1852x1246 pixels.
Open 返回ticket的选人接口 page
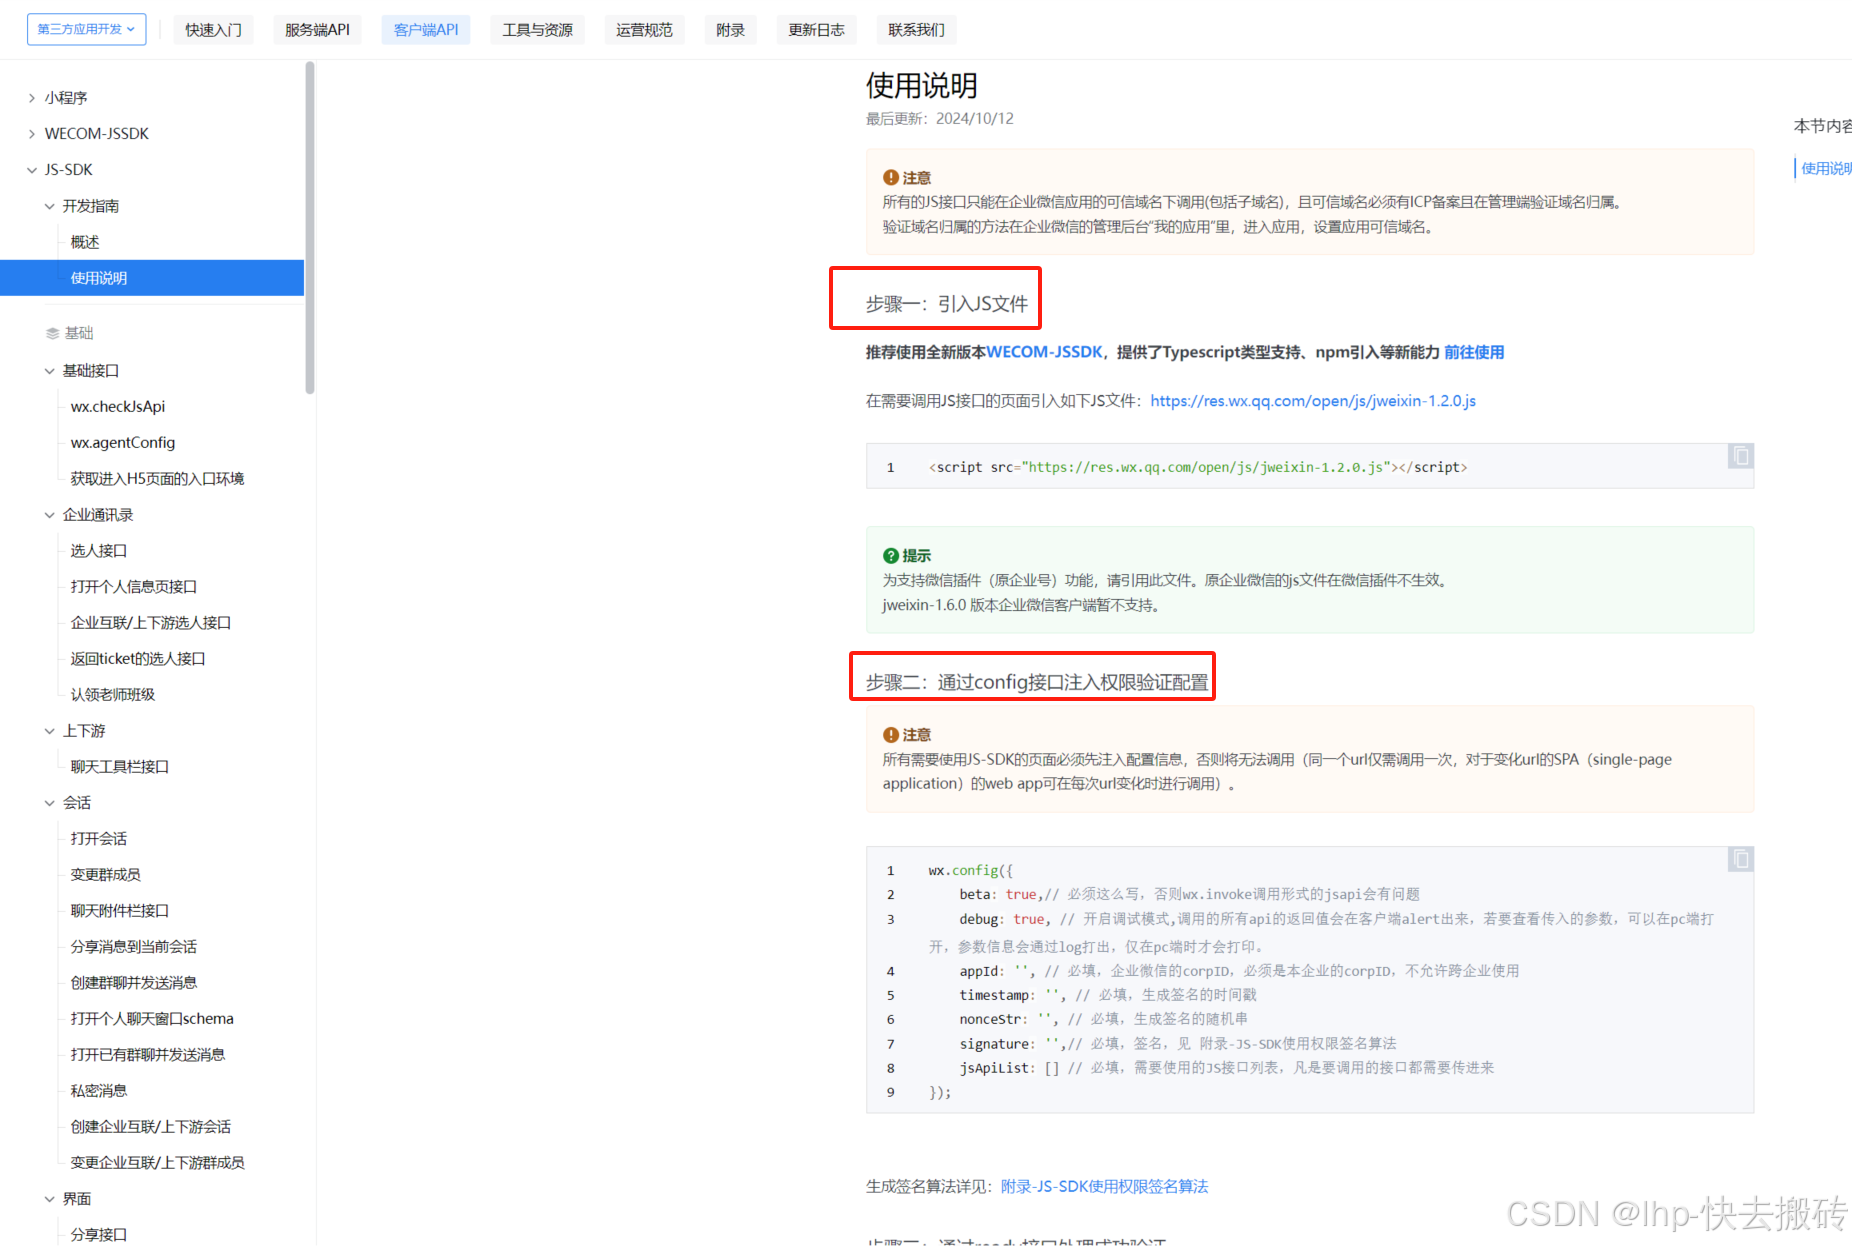click(138, 659)
